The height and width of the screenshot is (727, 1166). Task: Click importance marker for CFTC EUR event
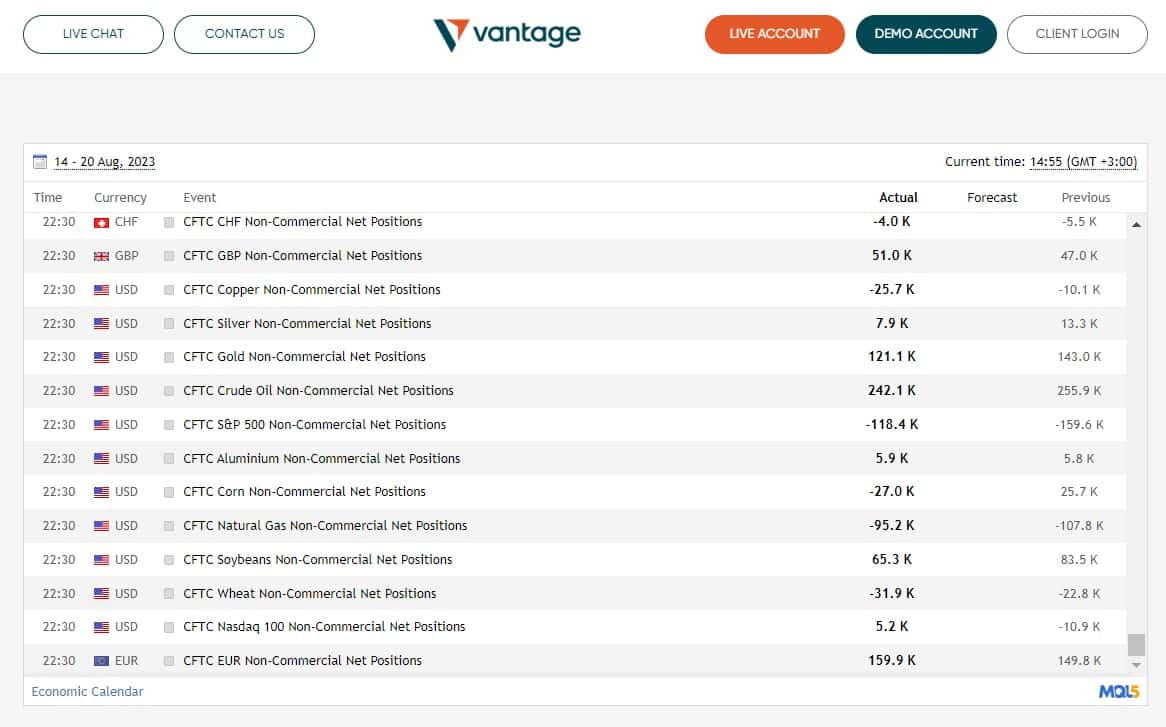point(169,661)
